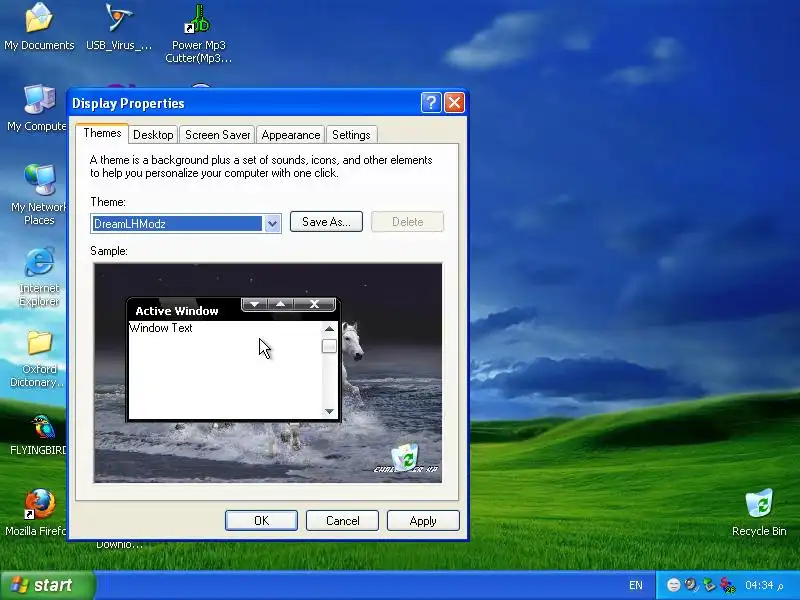Click the sample window scroll up arrow

click(x=329, y=329)
